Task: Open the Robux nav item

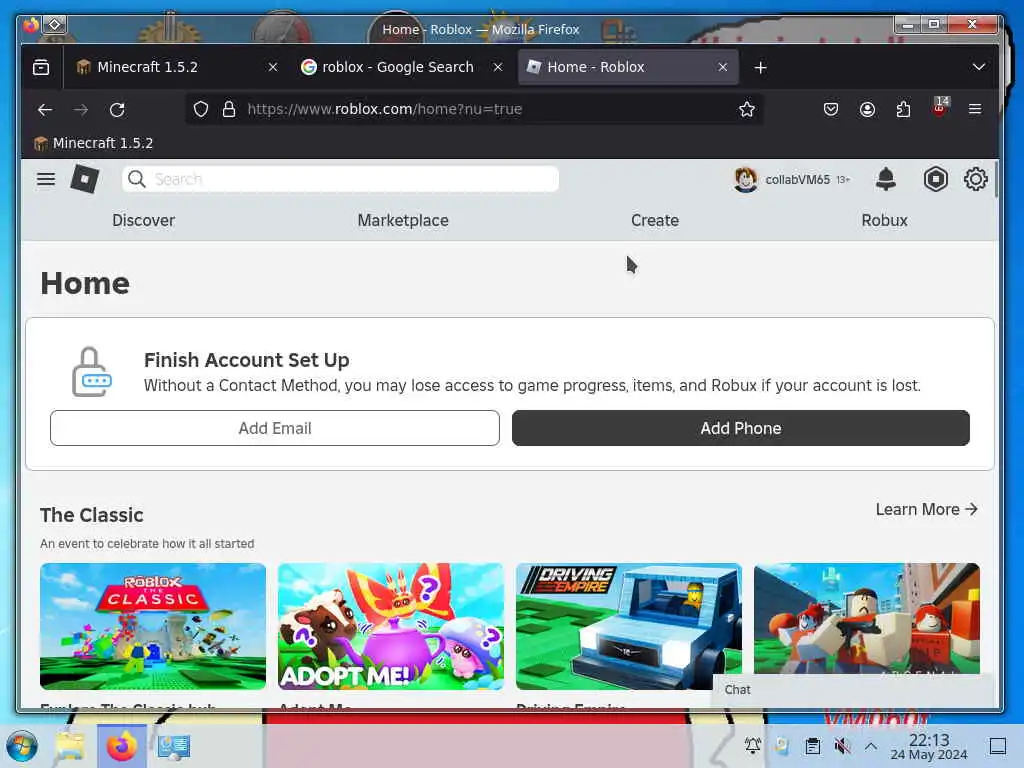Action: pyautogui.click(x=884, y=221)
